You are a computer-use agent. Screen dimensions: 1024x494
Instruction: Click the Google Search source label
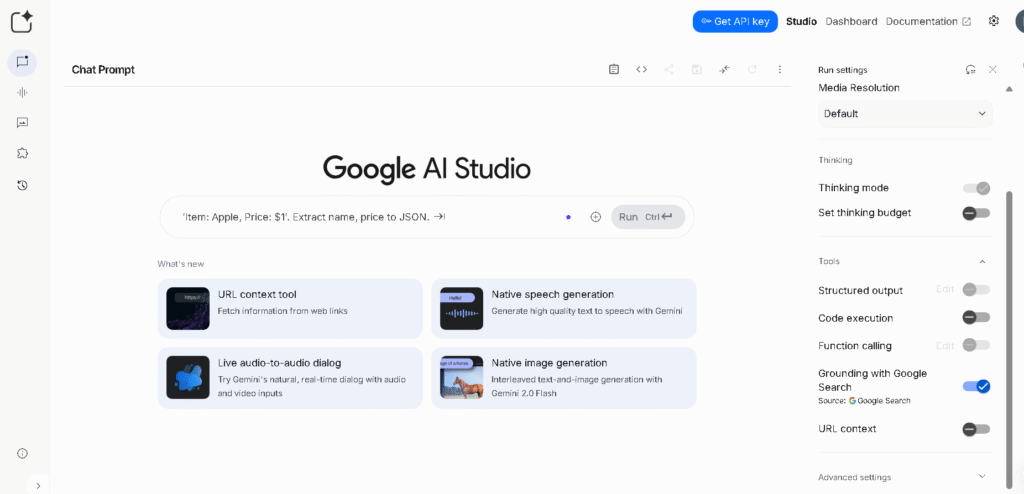(x=880, y=401)
